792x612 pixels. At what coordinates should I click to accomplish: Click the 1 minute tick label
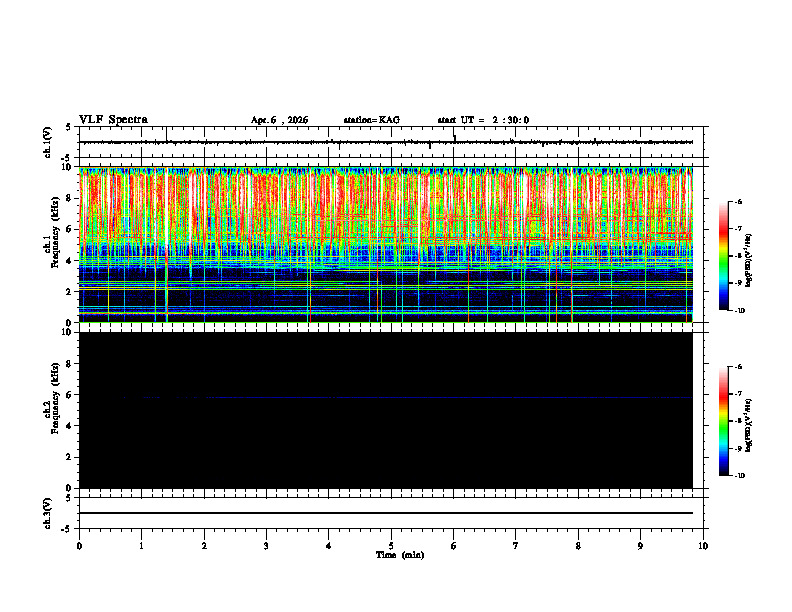click(141, 546)
